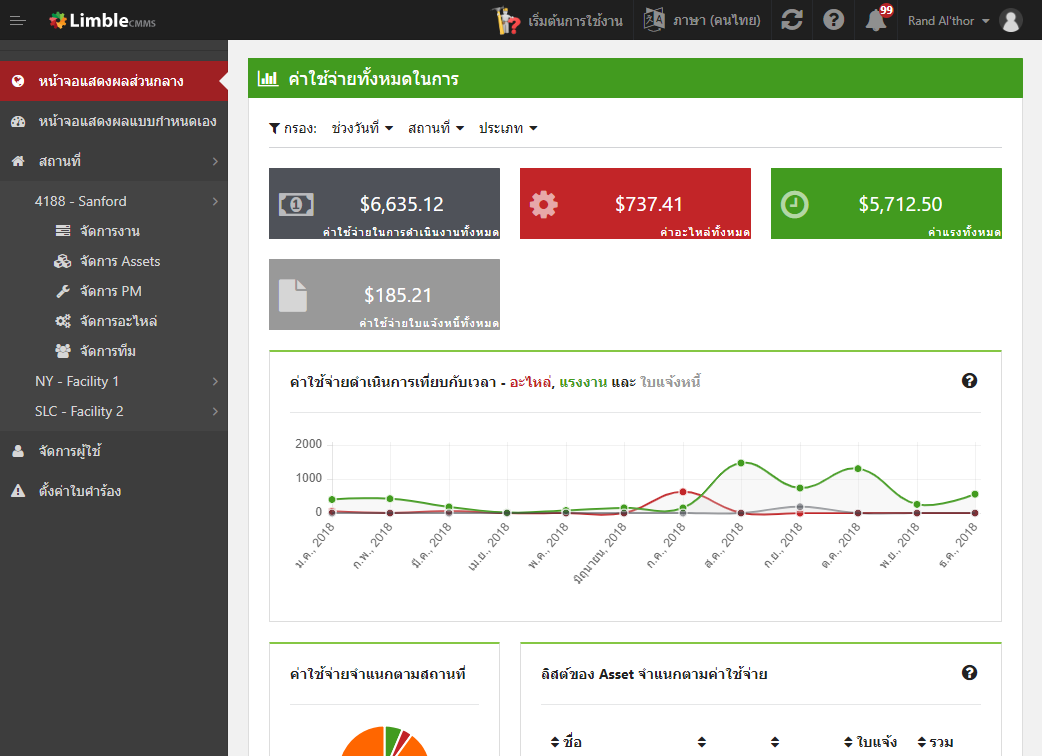Click the orange slice of the location pie chart
Viewport: 1042px width, 756px height.
[364, 743]
